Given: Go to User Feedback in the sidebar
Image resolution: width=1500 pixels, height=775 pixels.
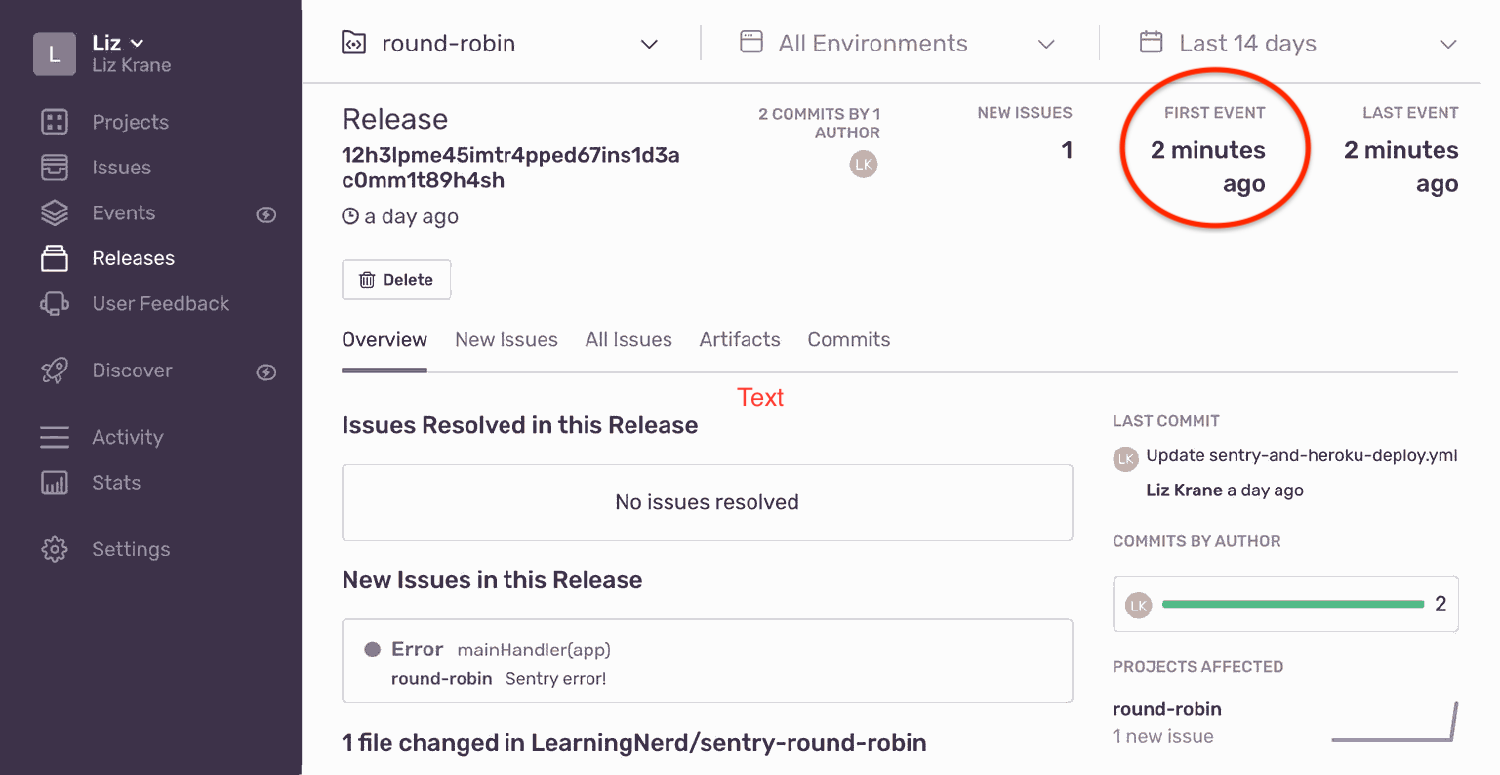Looking at the screenshot, I should 160,303.
